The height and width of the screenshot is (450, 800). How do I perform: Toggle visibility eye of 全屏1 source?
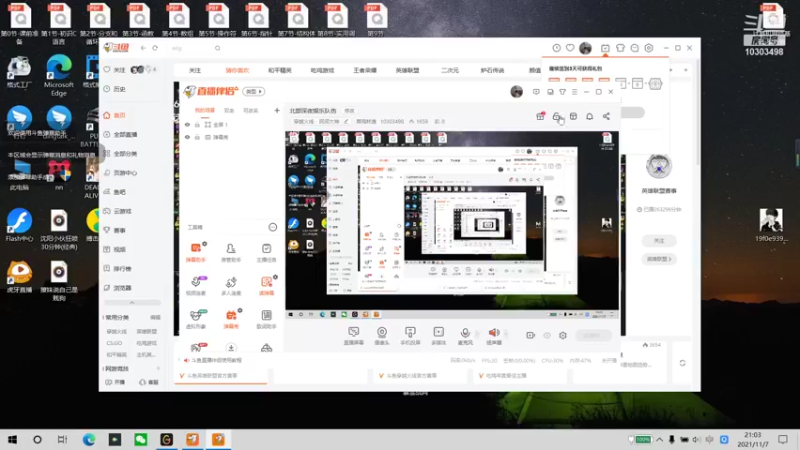pyautogui.click(x=187, y=124)
